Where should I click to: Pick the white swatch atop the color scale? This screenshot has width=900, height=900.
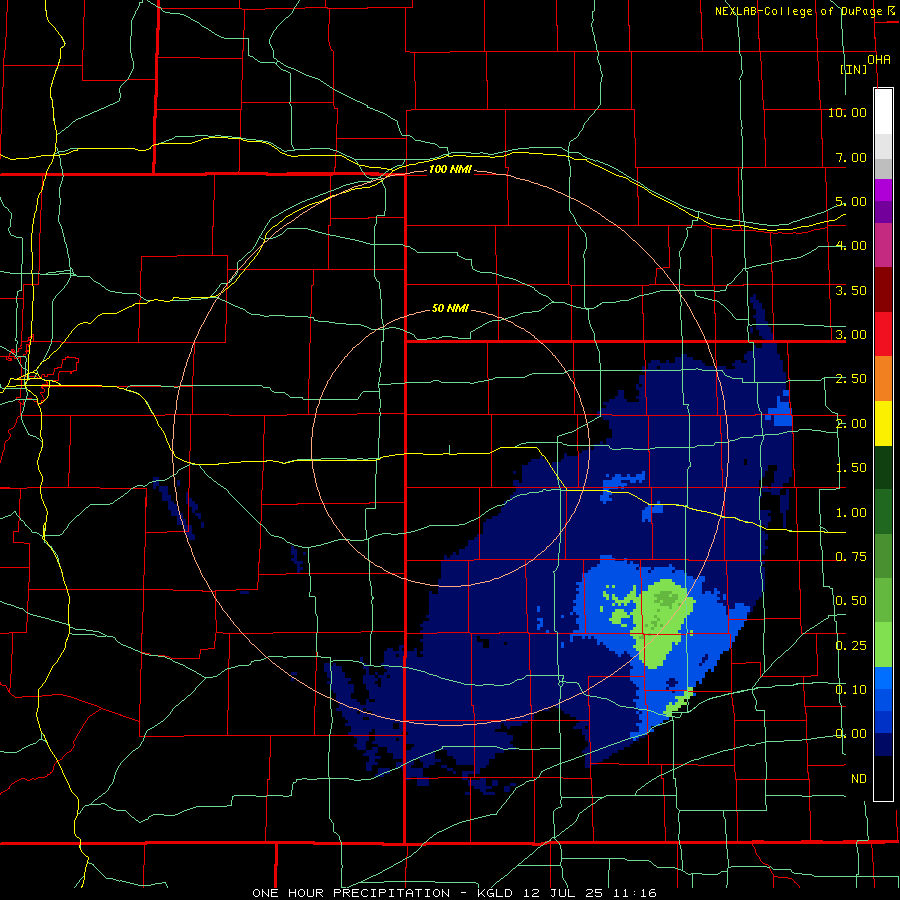tap(883, 112)
